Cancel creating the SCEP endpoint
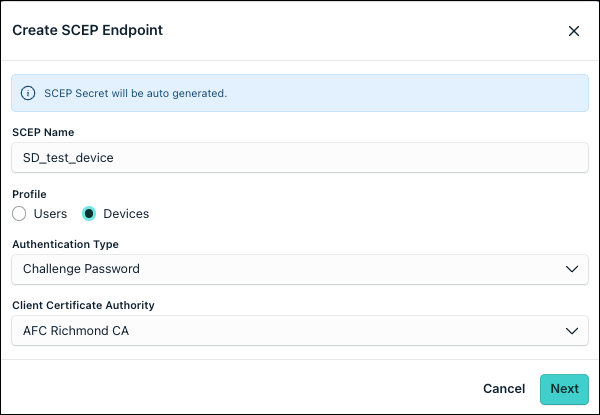Image resolution: width=600 pixels, height=415 pixels. pos(504,389)
